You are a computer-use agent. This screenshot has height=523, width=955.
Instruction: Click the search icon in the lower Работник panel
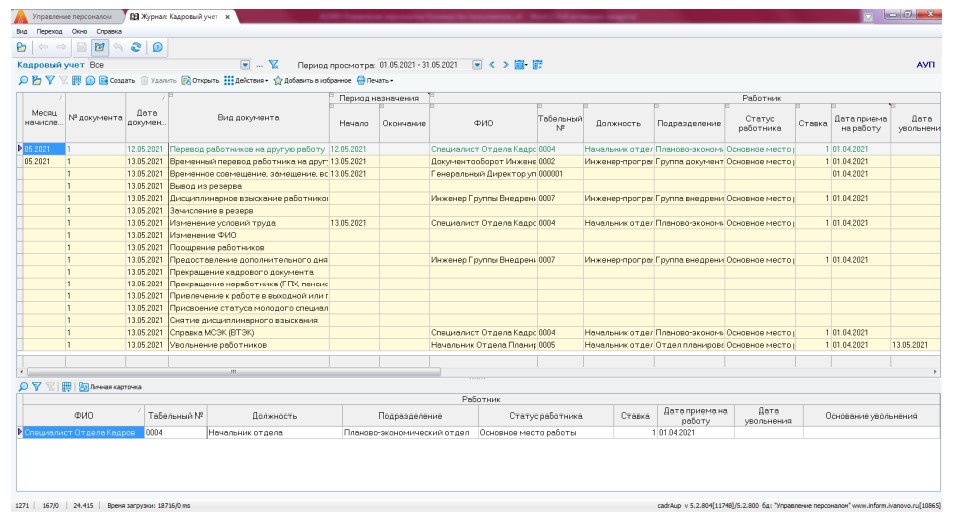click(x=24, y=385)
